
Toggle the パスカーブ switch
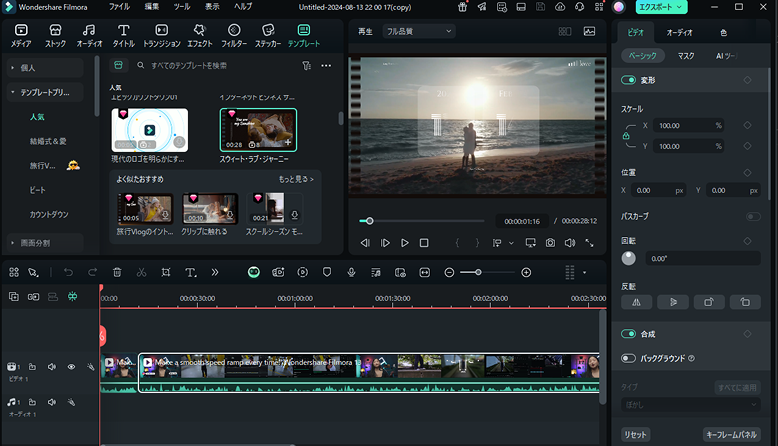753,216
